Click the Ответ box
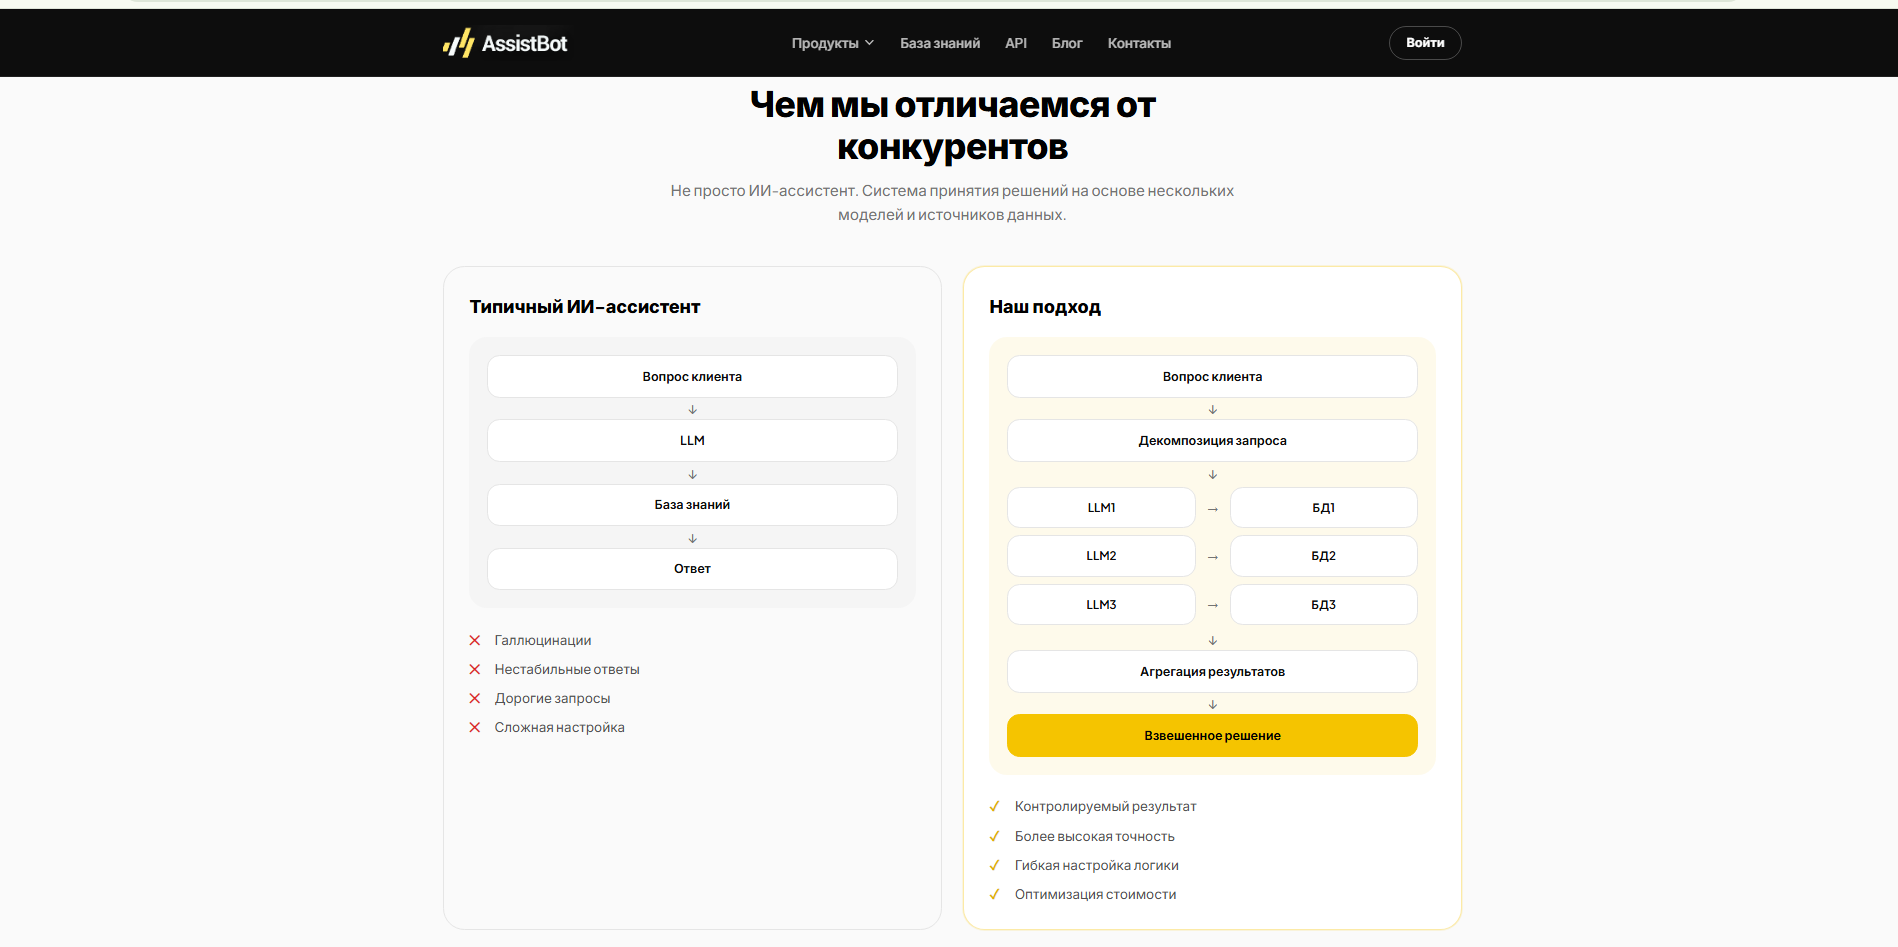The image size is (1898, 947). click(x=692, y=569)
